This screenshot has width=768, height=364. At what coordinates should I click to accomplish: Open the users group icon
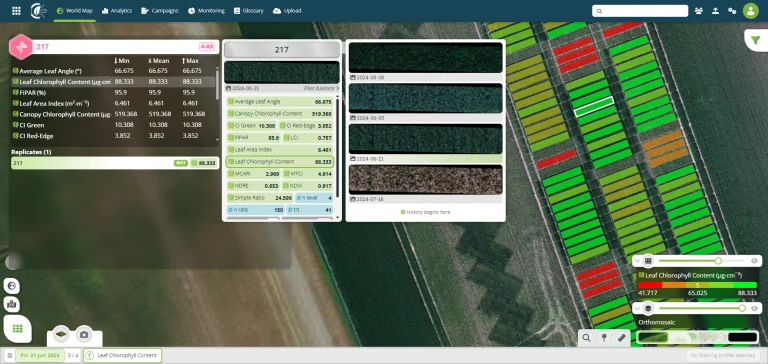698,11
